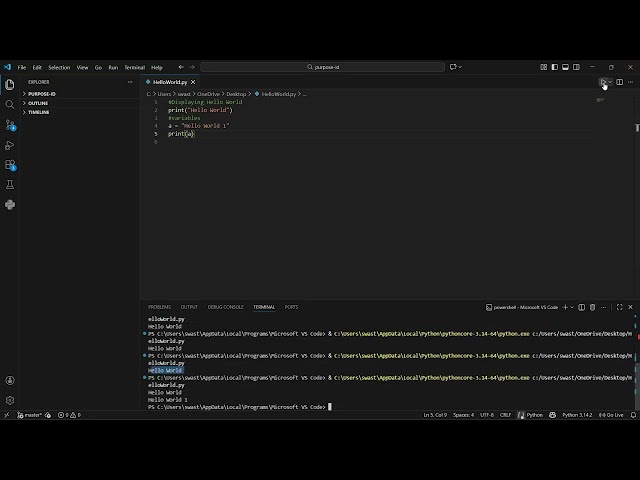Expand the TIMELINE section
Viewport: 640px width, 480px height.
[x=80, y=112]
